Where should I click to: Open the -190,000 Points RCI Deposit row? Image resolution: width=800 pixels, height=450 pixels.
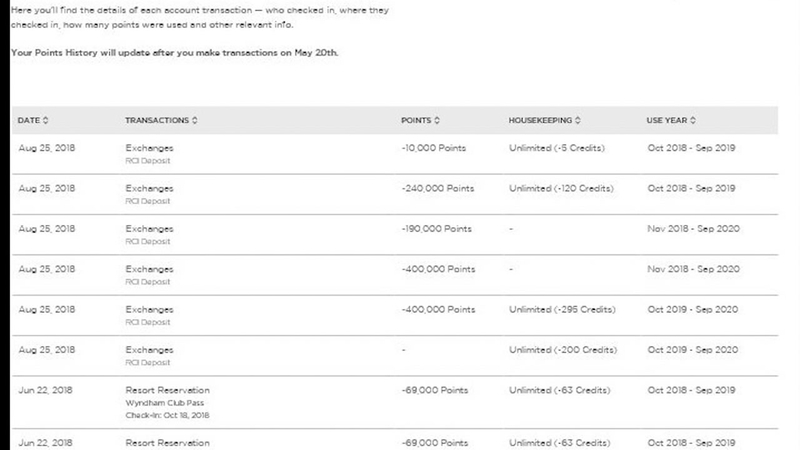[x=395, y=235]
